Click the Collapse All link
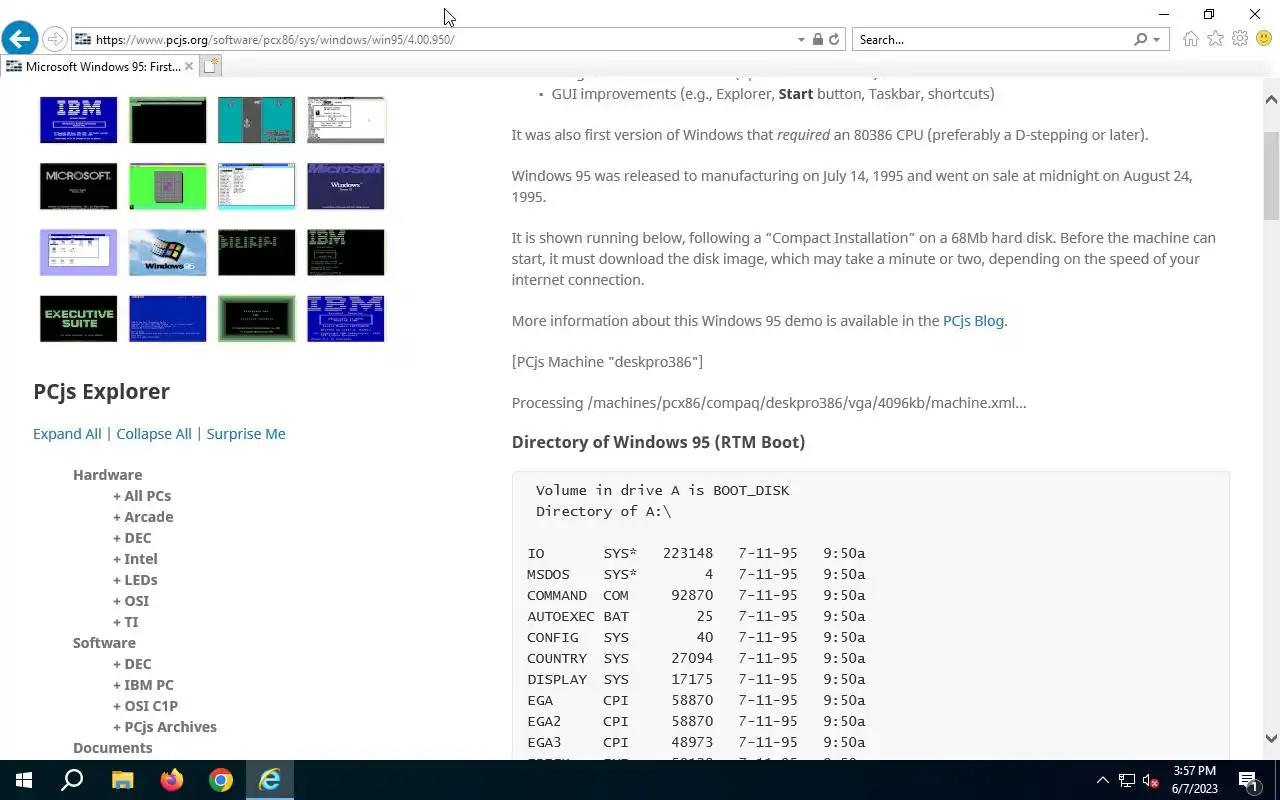The width and height of the screenshot is (1280, 800). [x=154, y=434]
